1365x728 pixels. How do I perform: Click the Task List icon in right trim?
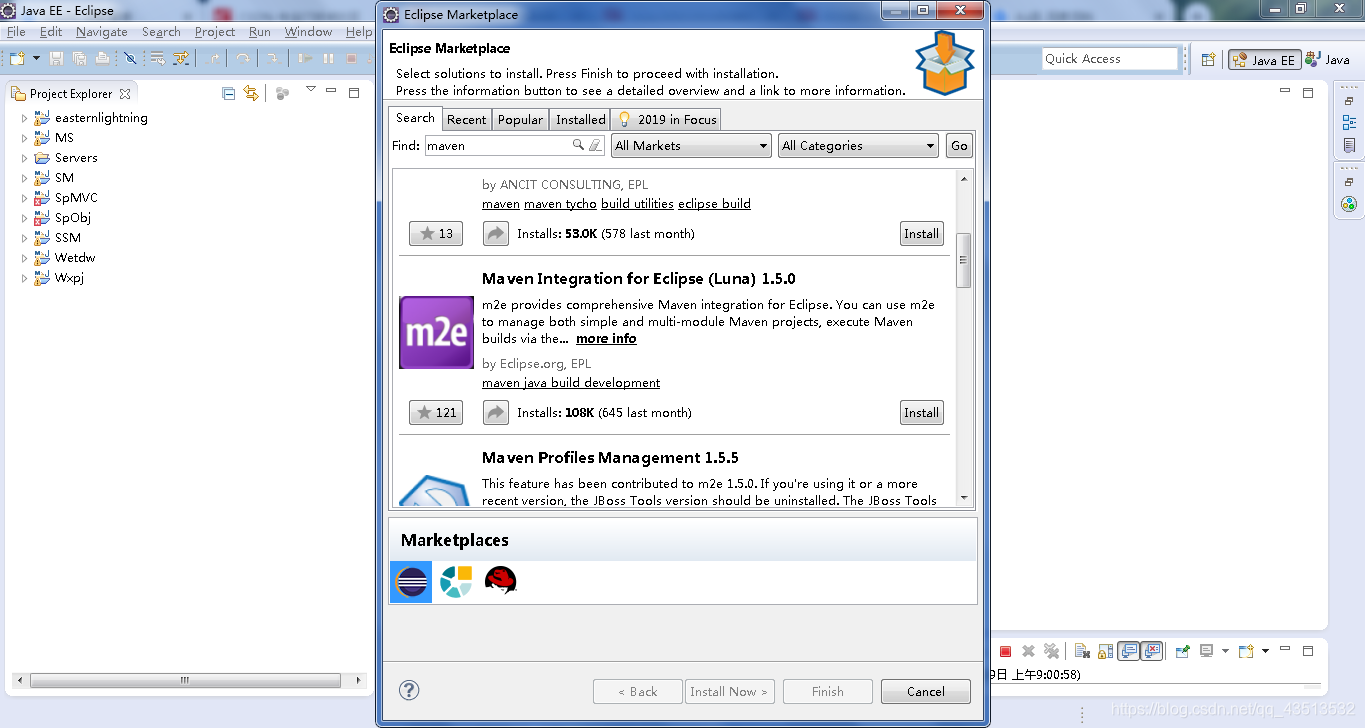tap(1349, 145)
